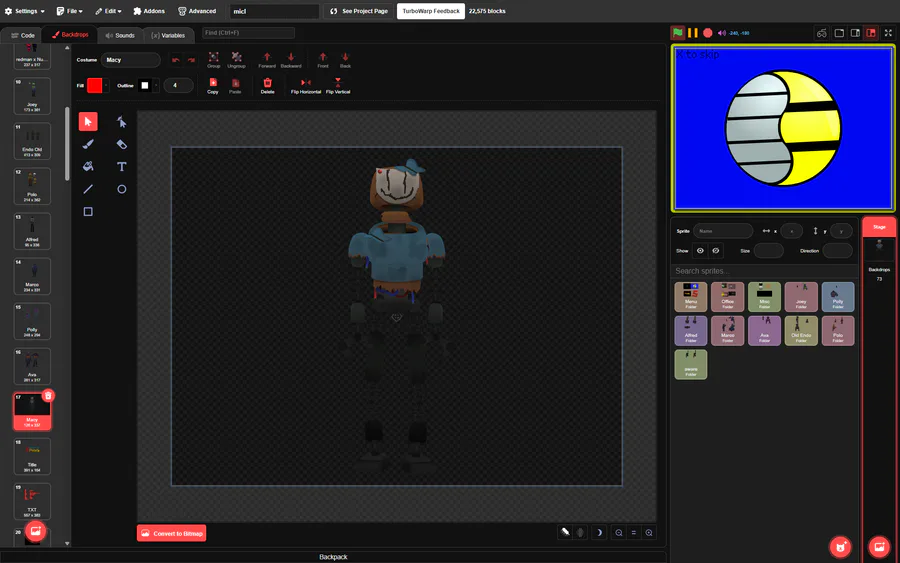Focus the Find (Ctrl+F) box

[x=249, y=33]
